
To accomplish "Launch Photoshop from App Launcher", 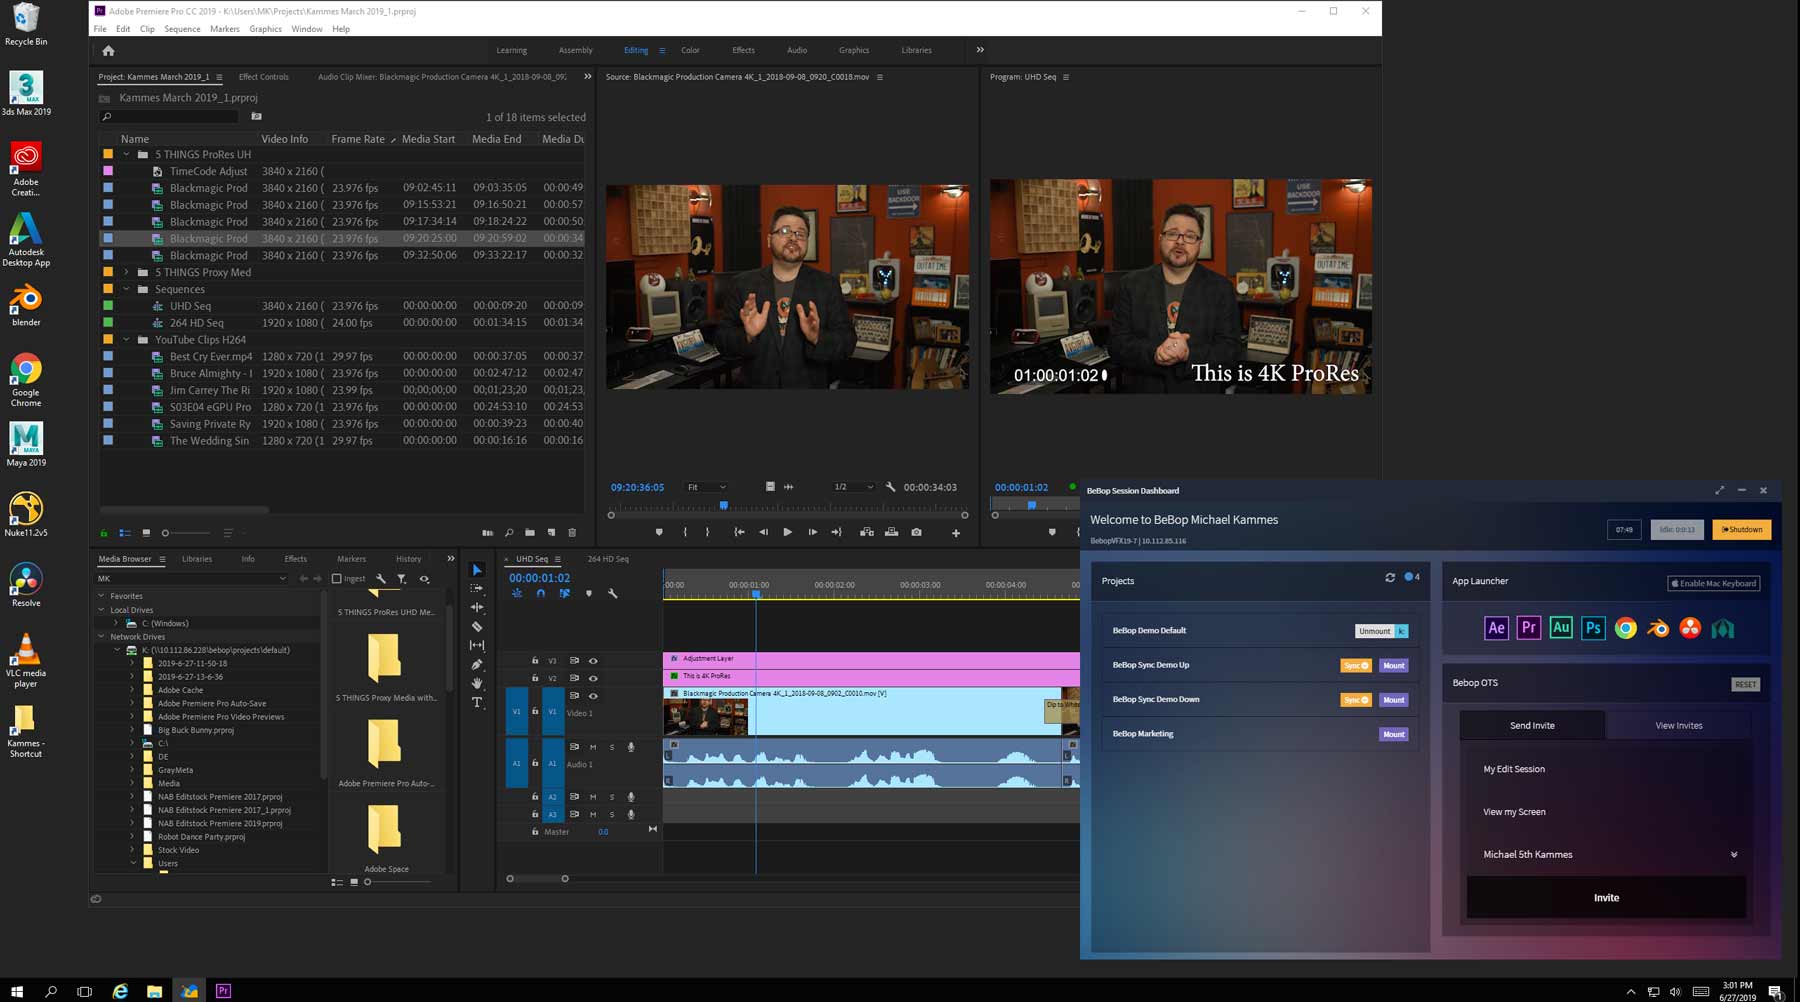I will (1593, 628).
